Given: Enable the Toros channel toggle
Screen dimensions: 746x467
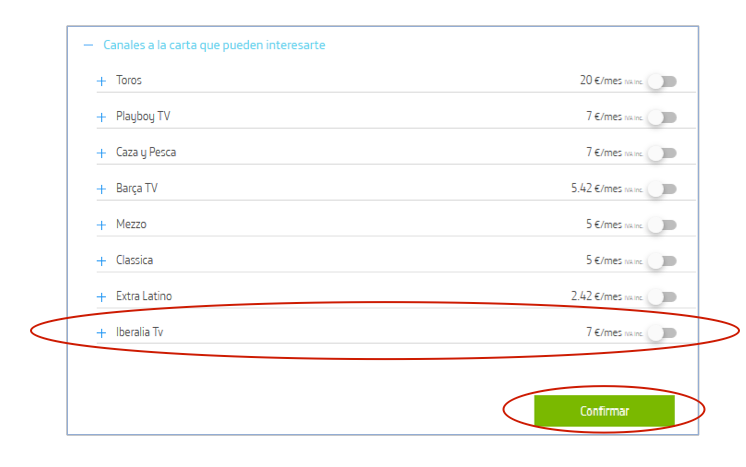Looking at the screenshot, I should click(661, 81).
